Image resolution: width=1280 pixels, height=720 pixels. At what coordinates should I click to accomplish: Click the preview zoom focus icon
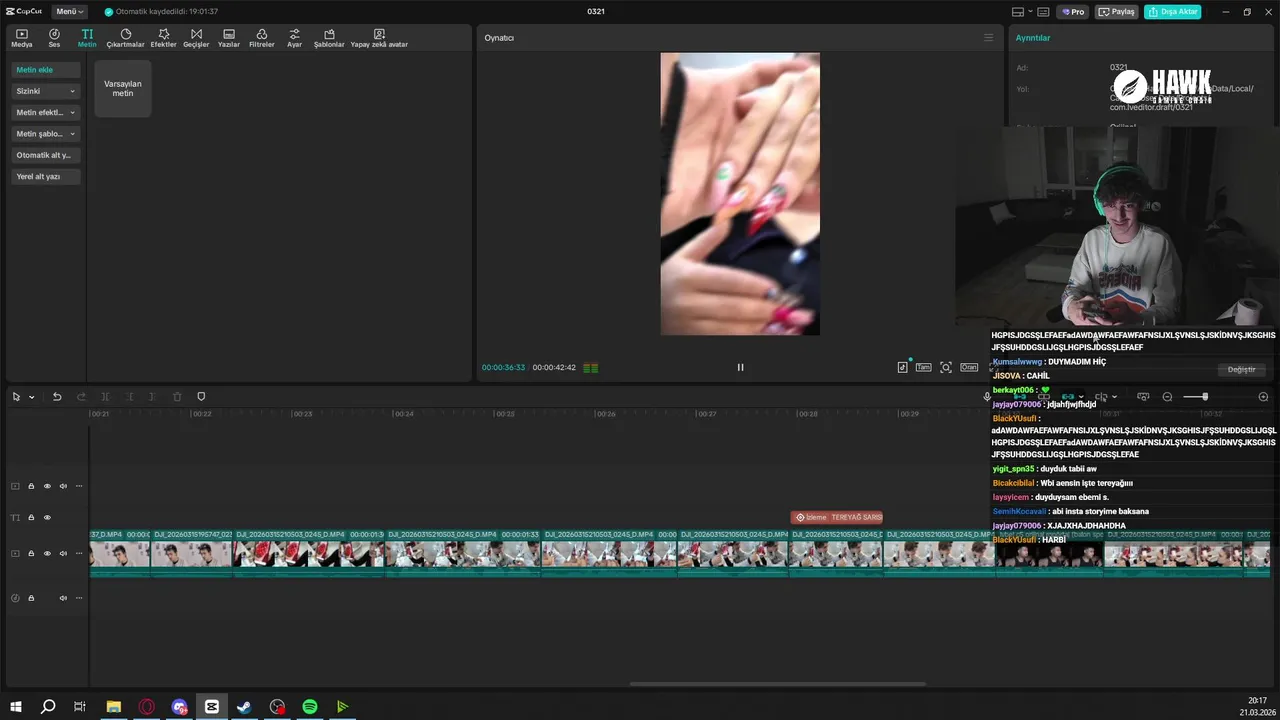point(946,367)
